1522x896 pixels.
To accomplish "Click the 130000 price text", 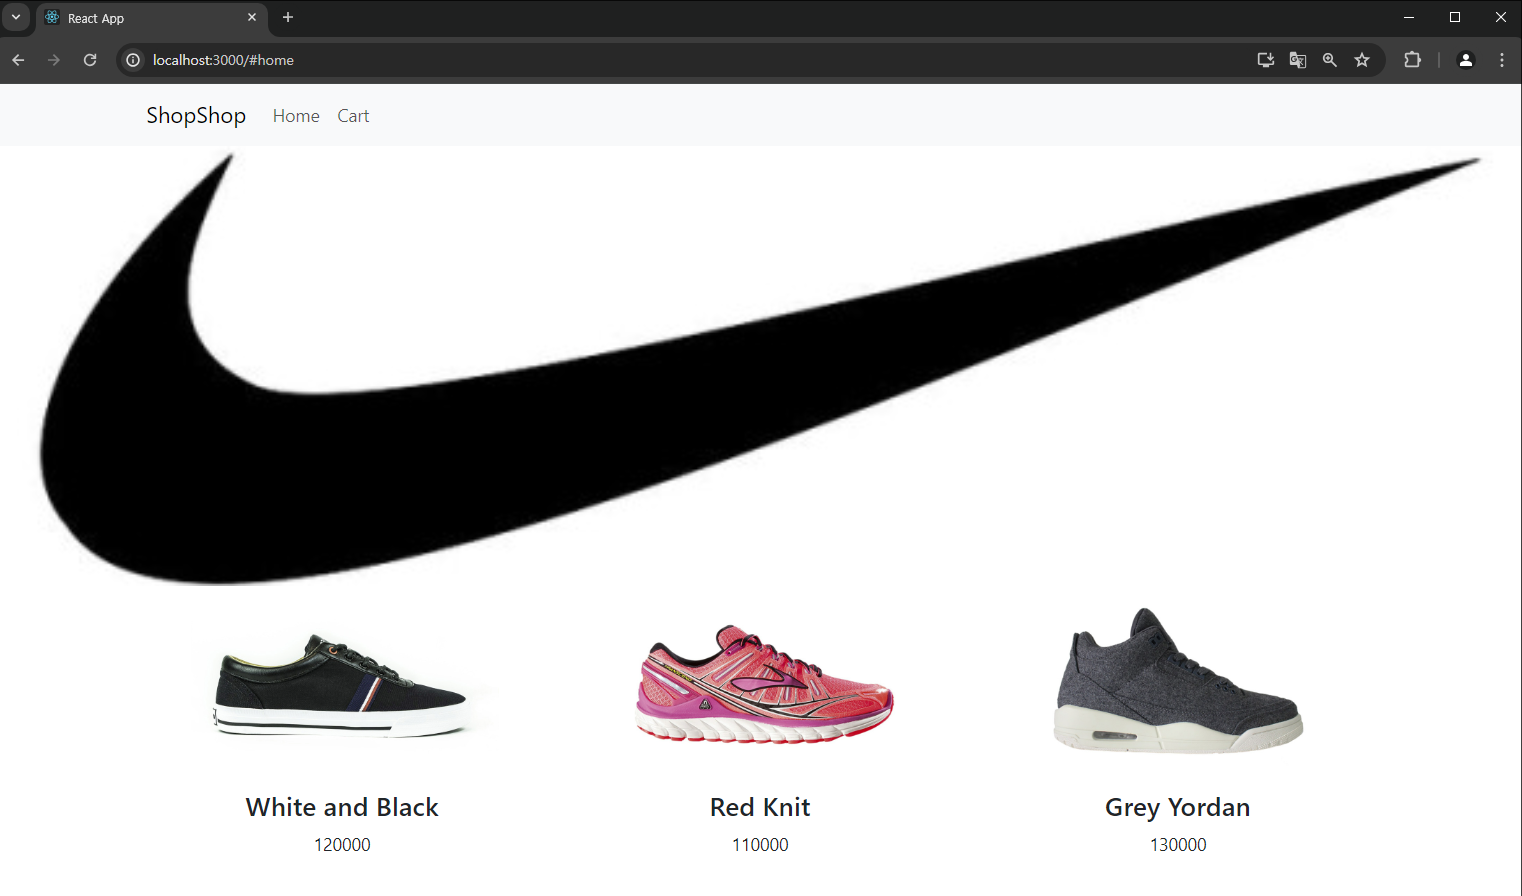I will tap(1178, 845).
